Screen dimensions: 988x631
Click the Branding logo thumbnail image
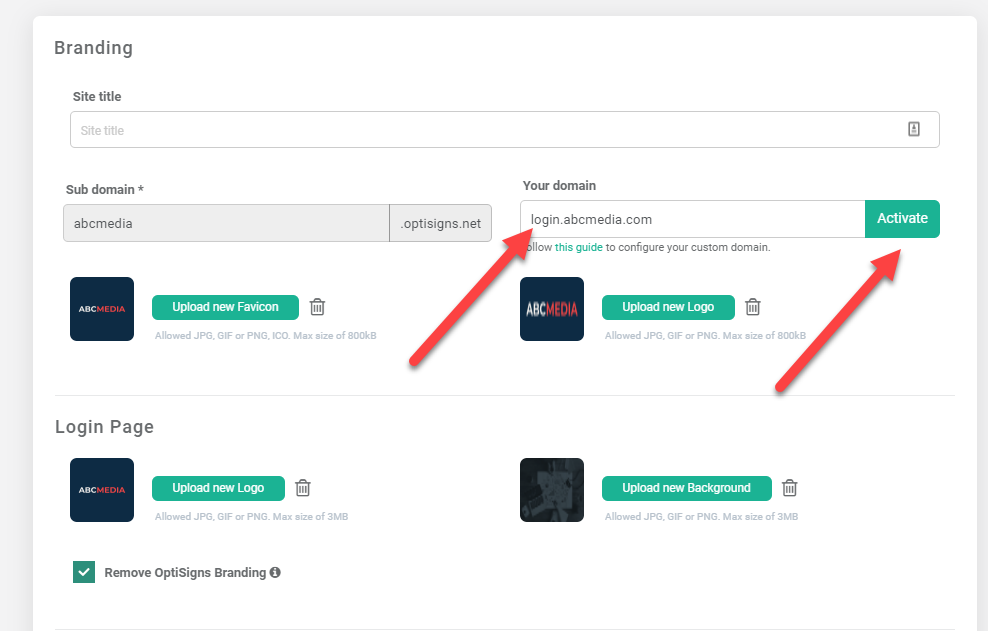coord(552,309)
